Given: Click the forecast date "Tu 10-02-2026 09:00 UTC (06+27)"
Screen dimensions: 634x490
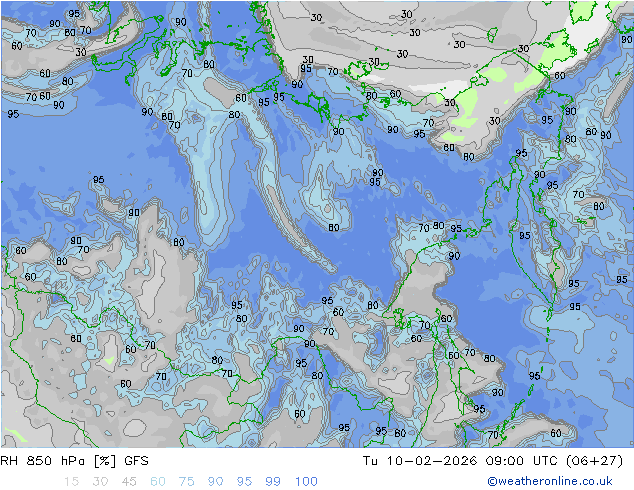Looking at the screenshot, I should pos(493,461).
